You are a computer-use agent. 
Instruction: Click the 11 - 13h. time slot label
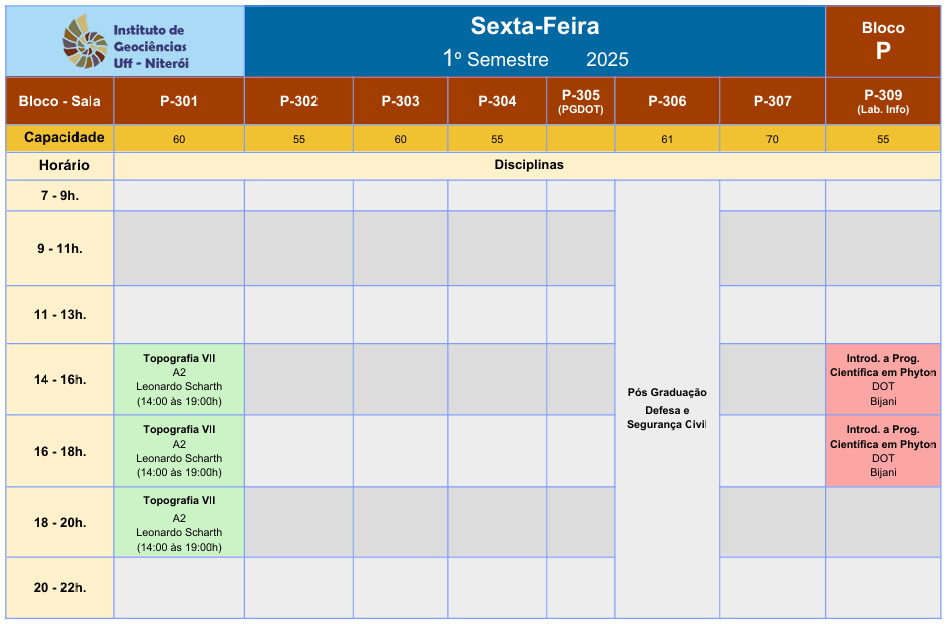pyautogui.click(x=60, y=314)
